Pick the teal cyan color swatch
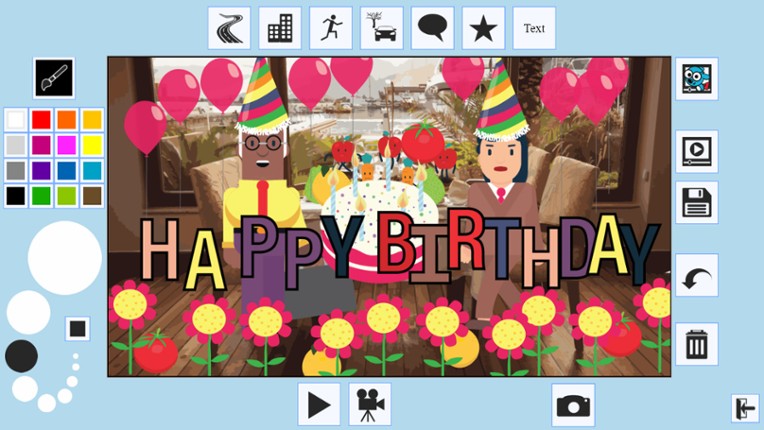This screenshot has height=430, width=764. point(92,171)
